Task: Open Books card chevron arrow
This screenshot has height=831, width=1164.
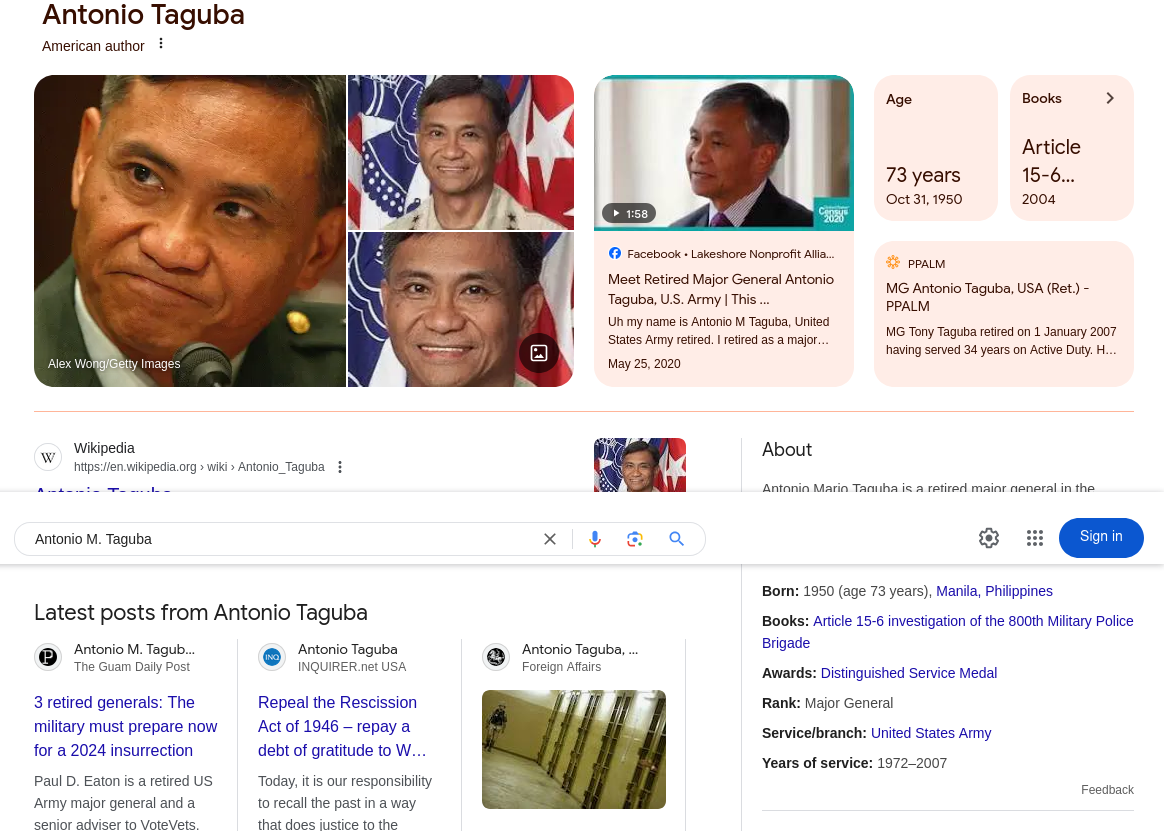Action: 1110,98
